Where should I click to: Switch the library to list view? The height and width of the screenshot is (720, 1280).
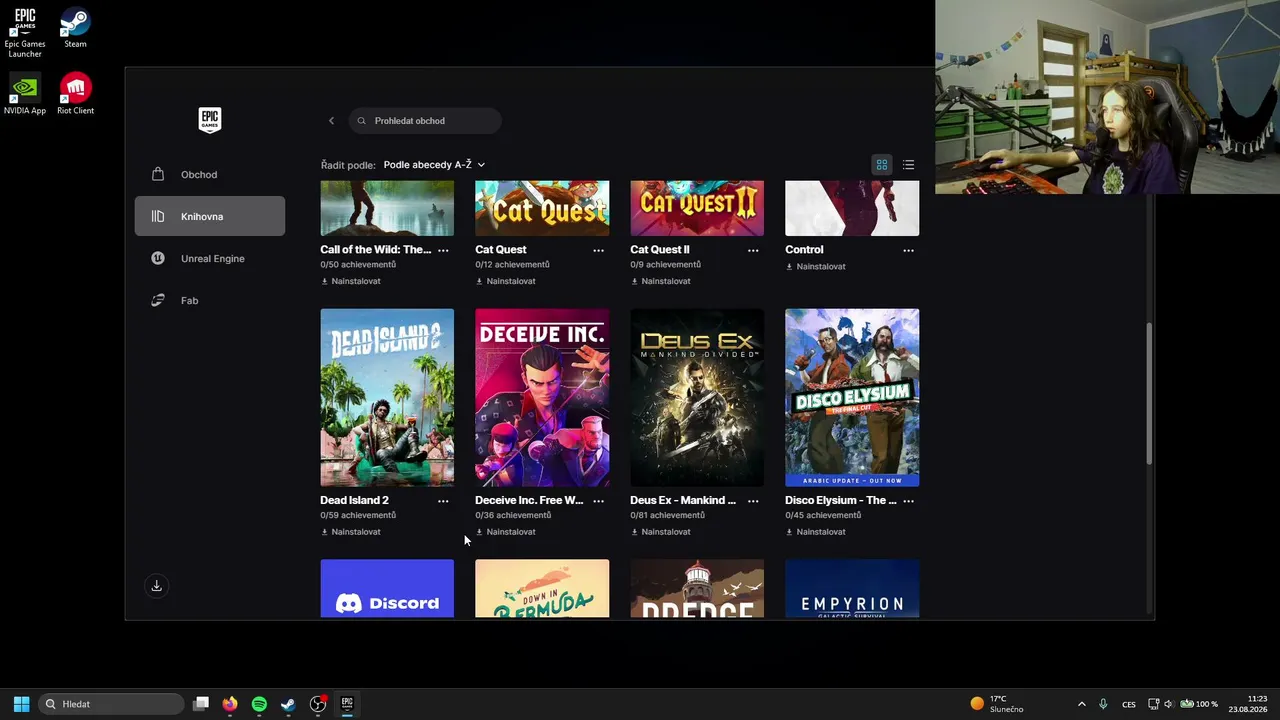(x=908, y=165)
